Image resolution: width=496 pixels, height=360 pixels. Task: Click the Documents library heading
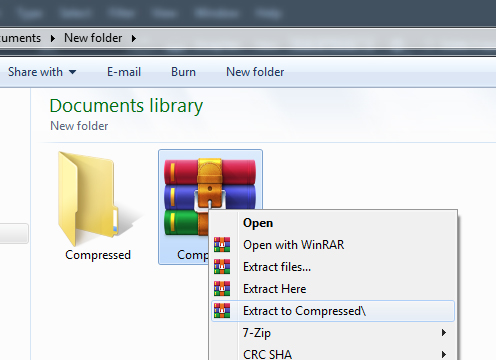[x=126, y=106]
